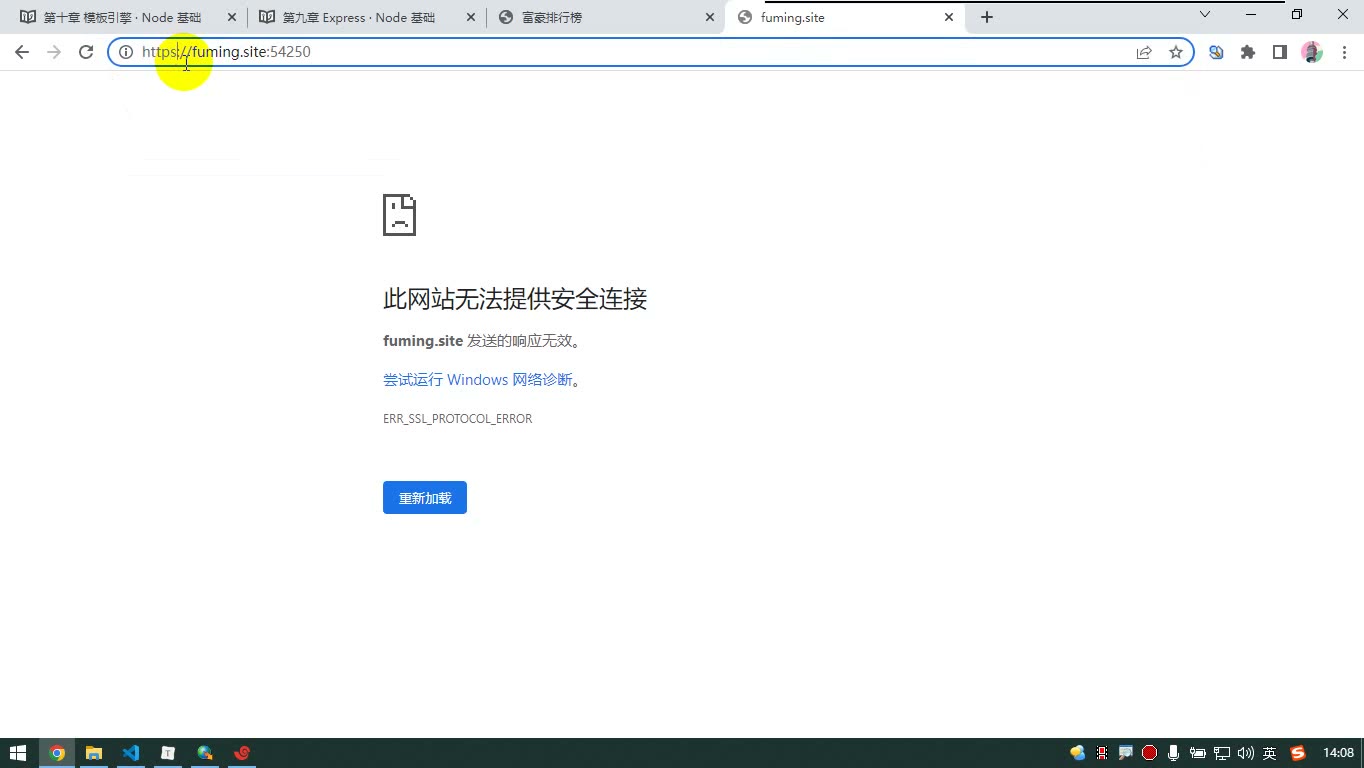The width and height of the screenshot is (1364, 768).
Task: Switch to 第十章 模板引擎 tab
Action: click(x=123, y=18)
